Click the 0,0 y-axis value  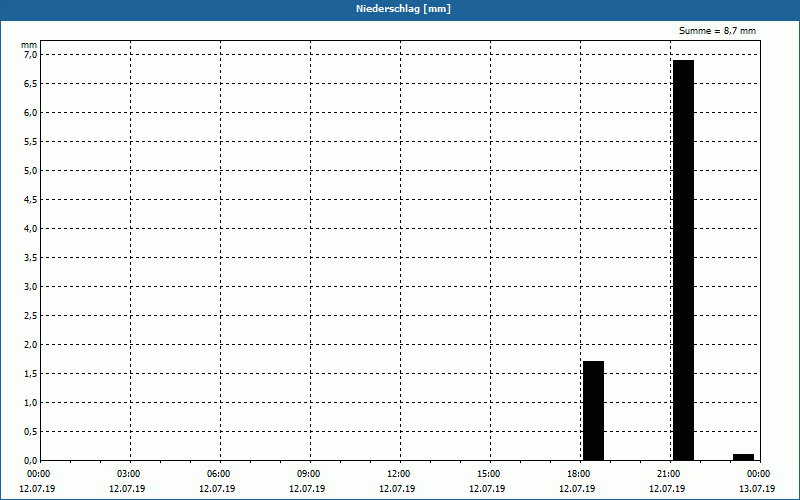point(31,461)
